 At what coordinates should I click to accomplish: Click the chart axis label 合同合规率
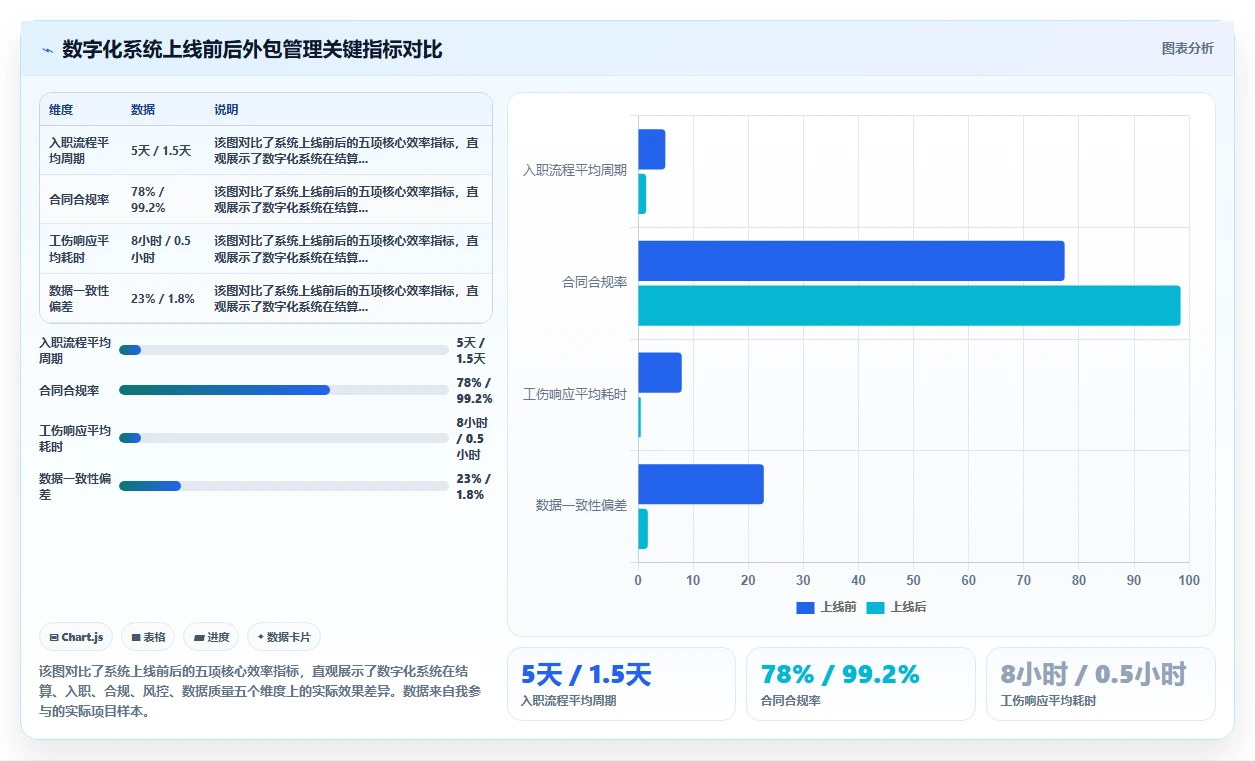pos(595,283)
